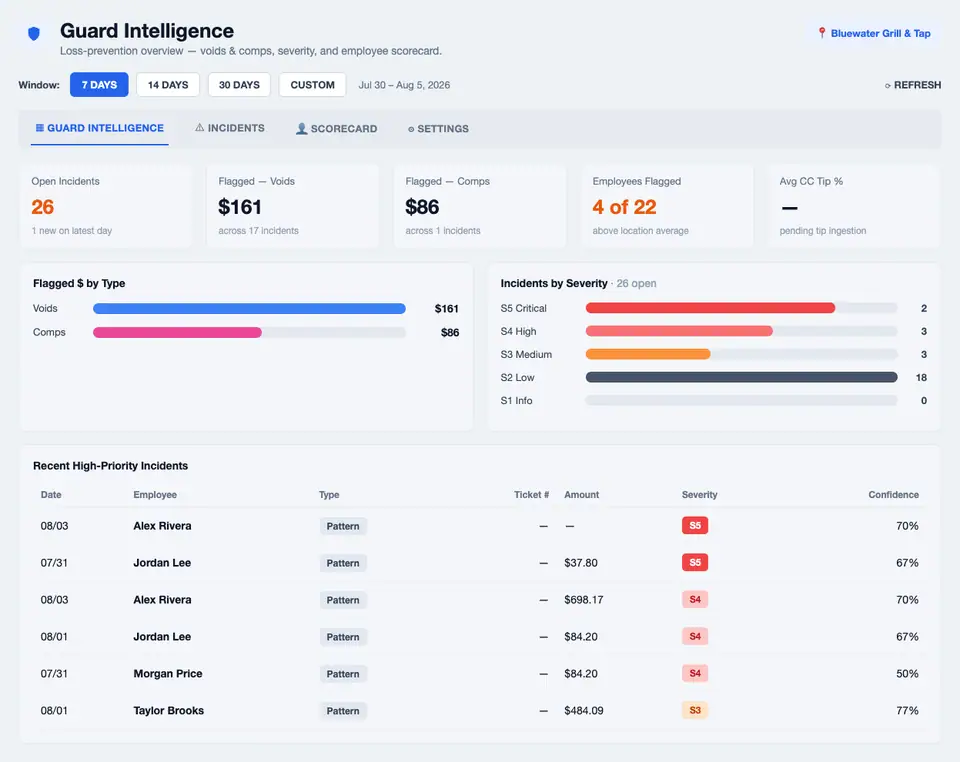This screenshot has width=960, height=762.
Task: Open the Flagged Comps $86 card
Action: click(480, 206)
